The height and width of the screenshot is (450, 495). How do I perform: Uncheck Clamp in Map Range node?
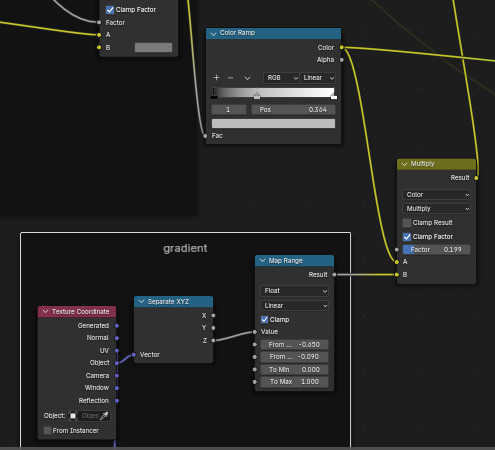pos(264,320)
